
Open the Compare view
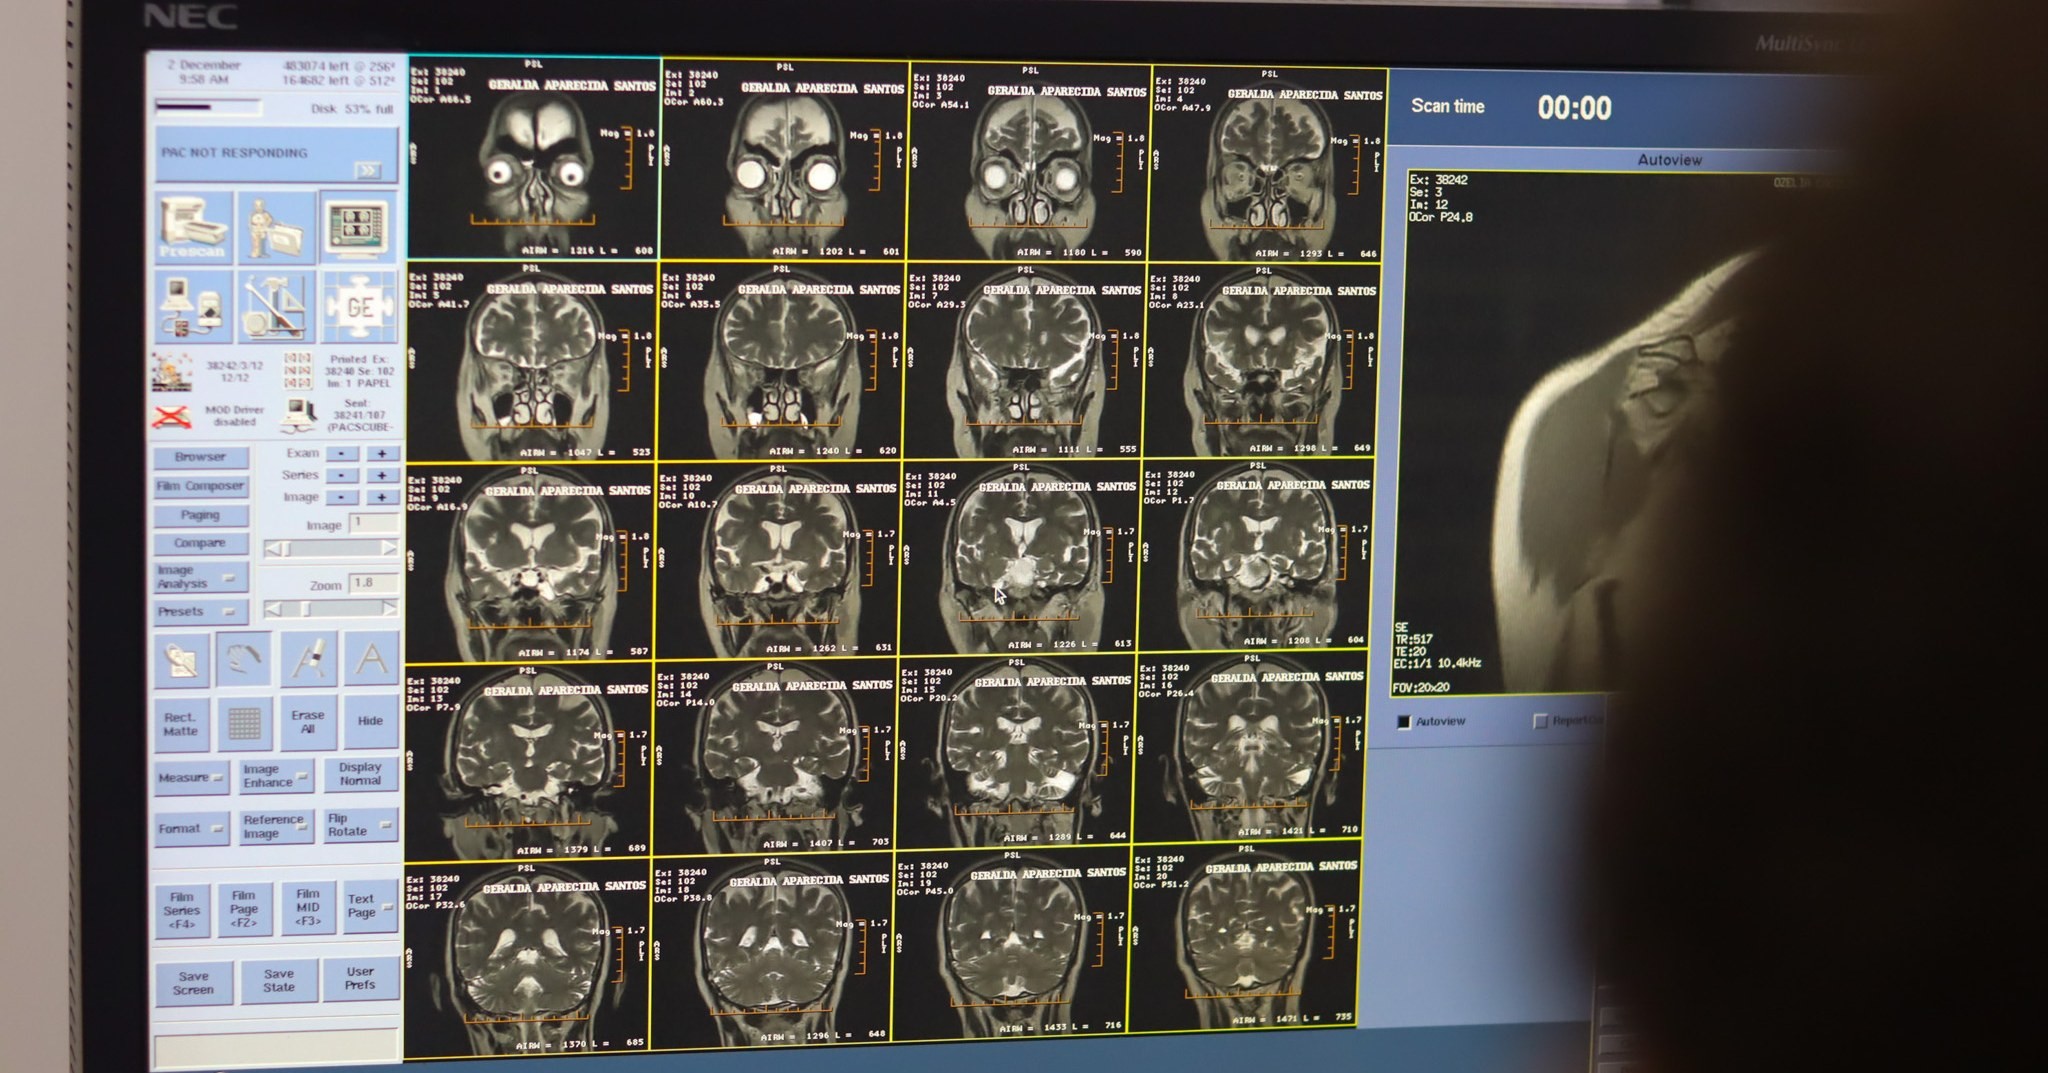[x=201, y=543]
